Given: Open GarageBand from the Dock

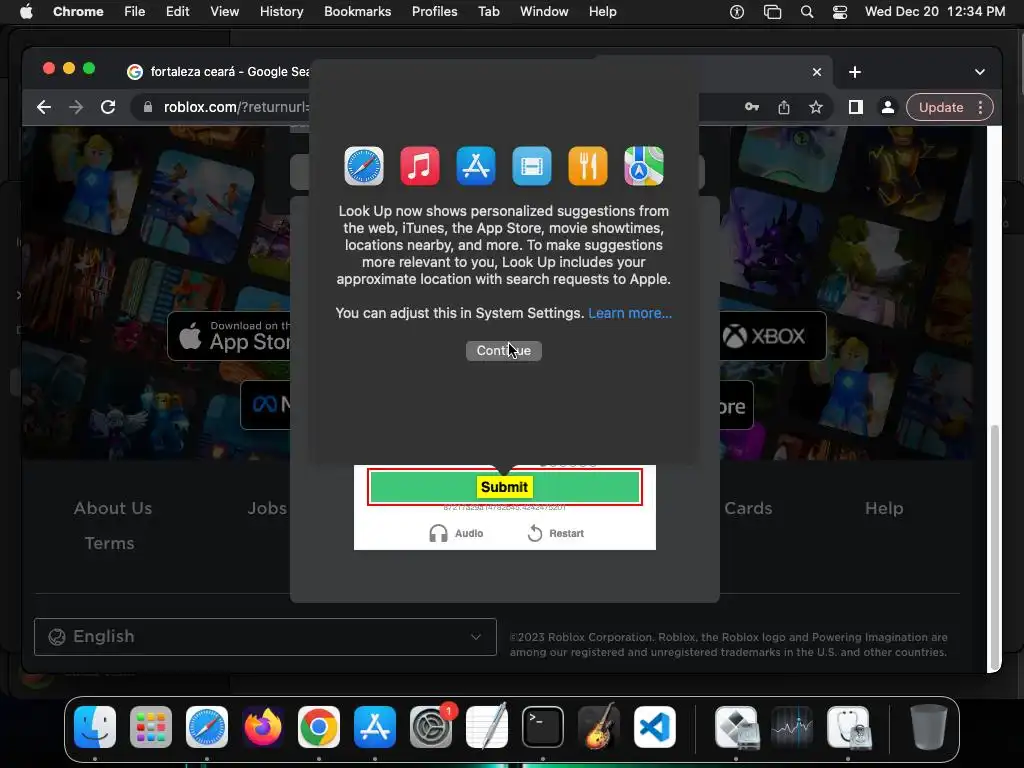Looking at the screenshot, I should [x=599, y=727].
